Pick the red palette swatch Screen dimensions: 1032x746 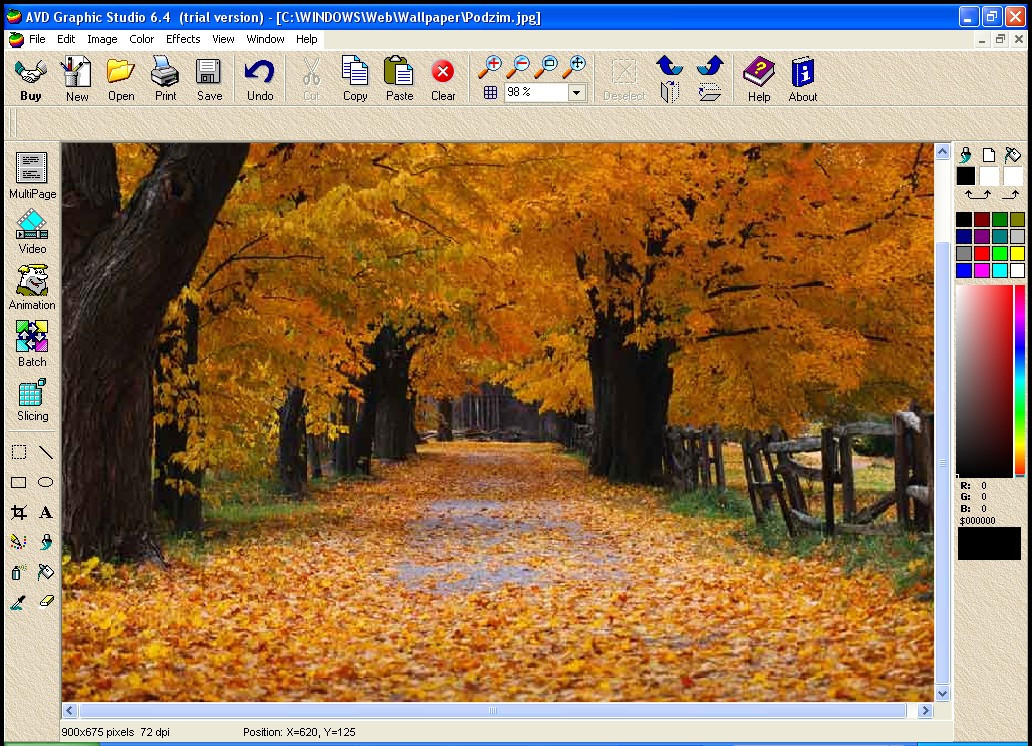click(982, 253)
